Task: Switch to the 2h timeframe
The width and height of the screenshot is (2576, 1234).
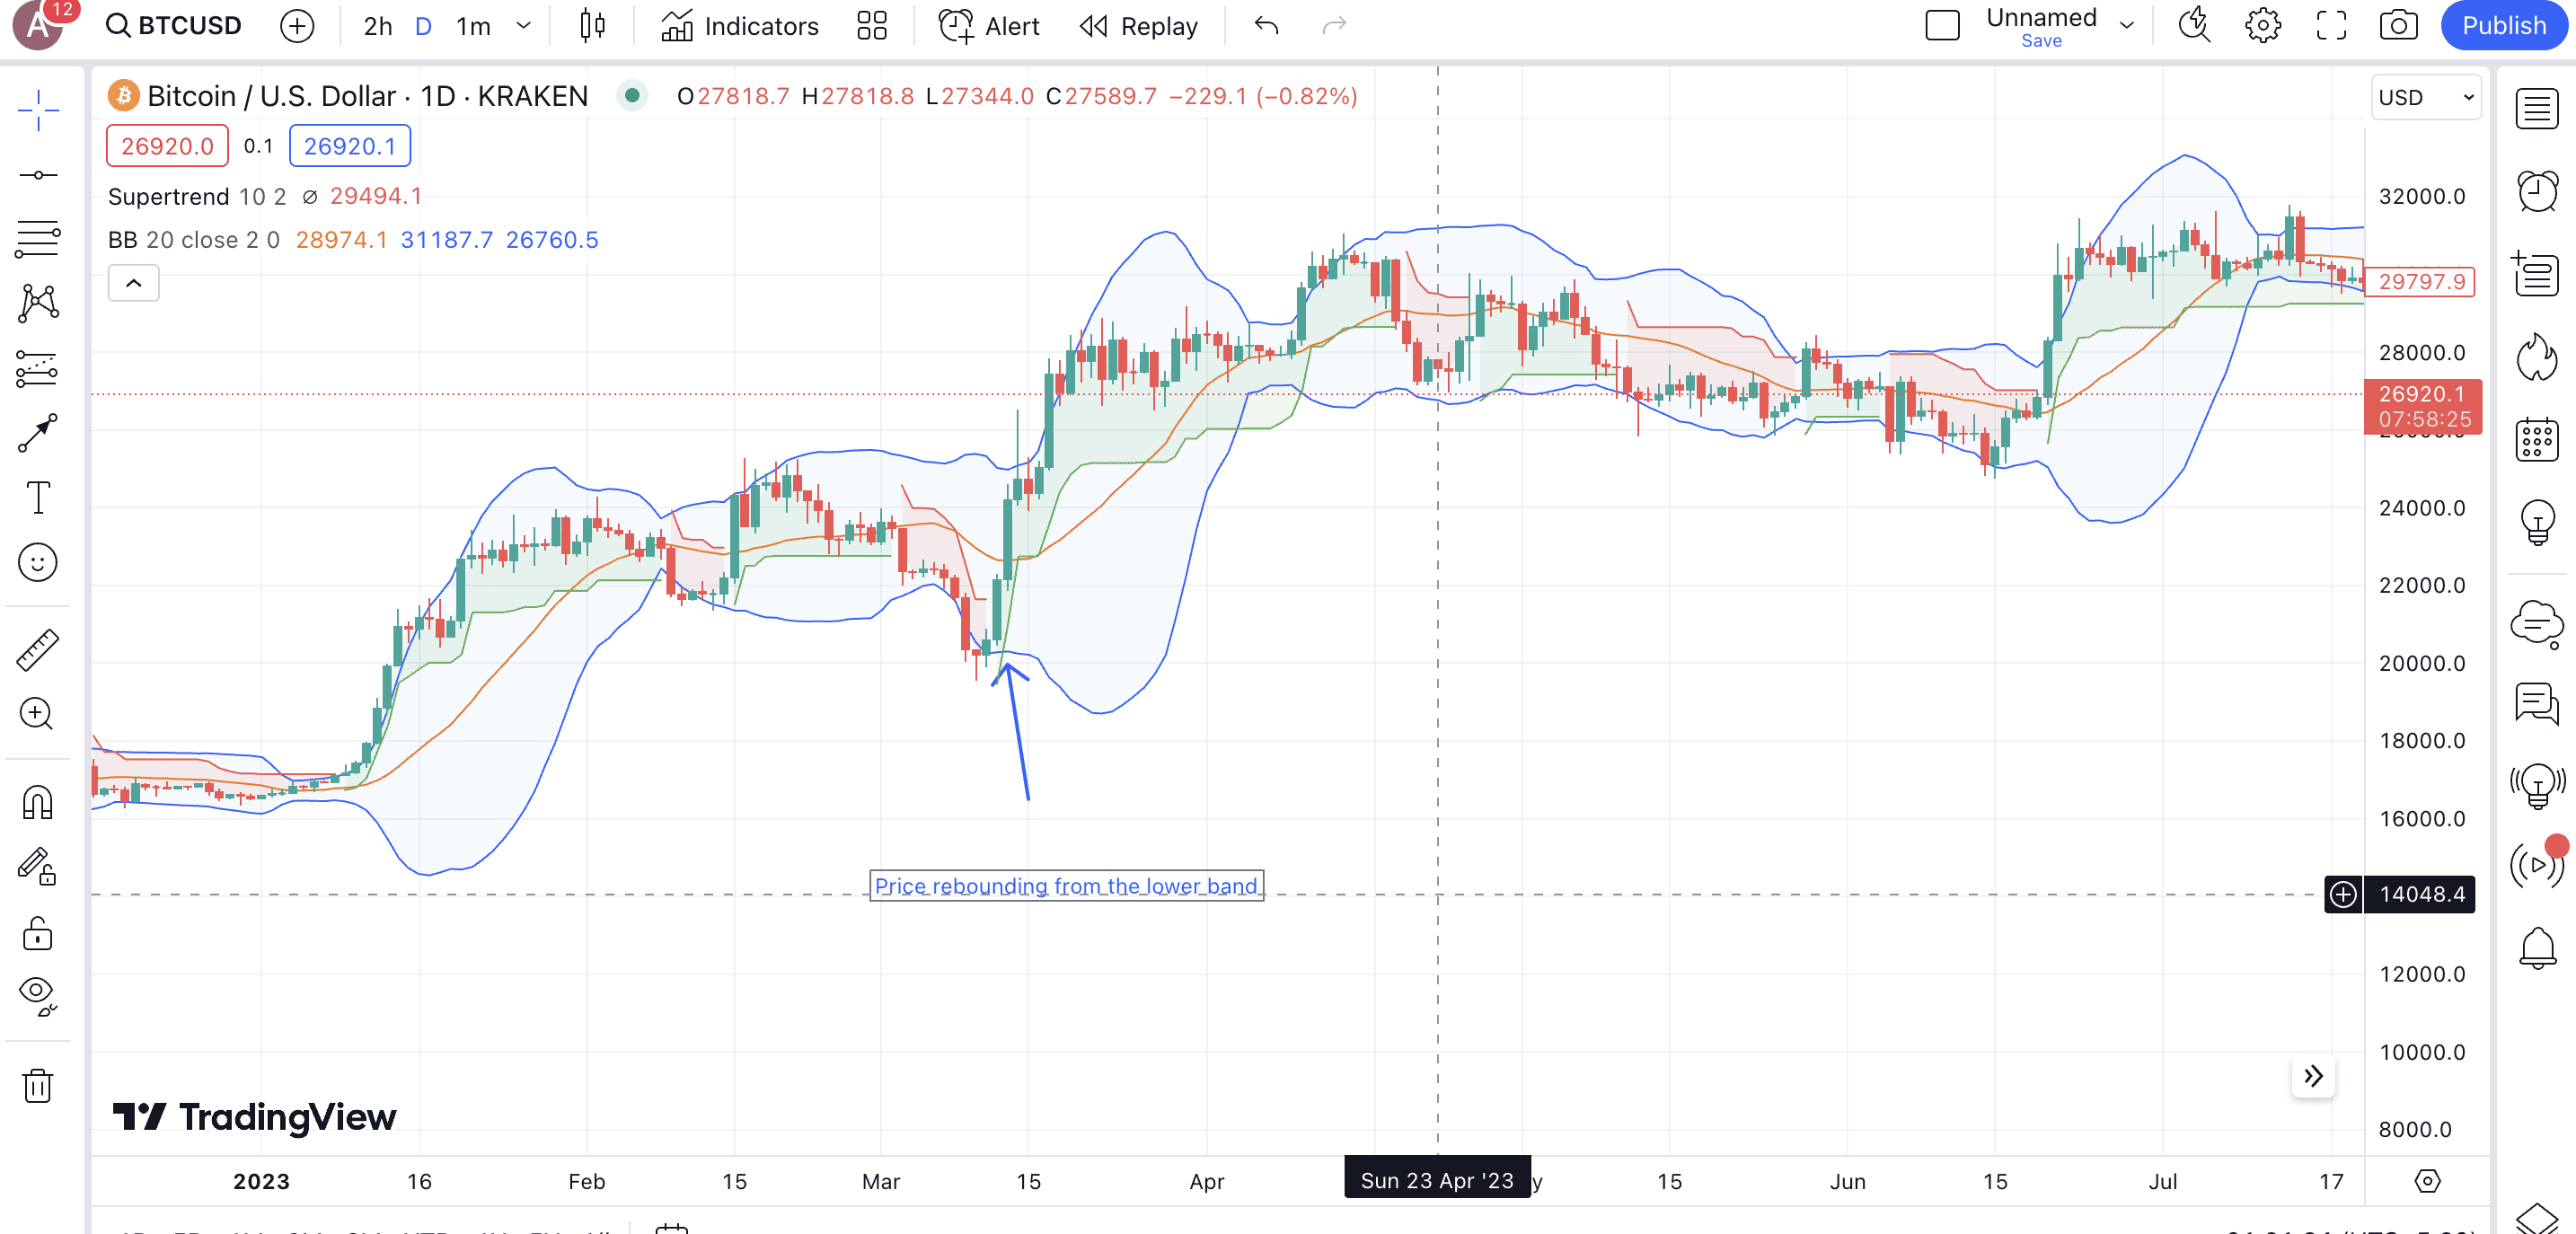Action: 377,26
